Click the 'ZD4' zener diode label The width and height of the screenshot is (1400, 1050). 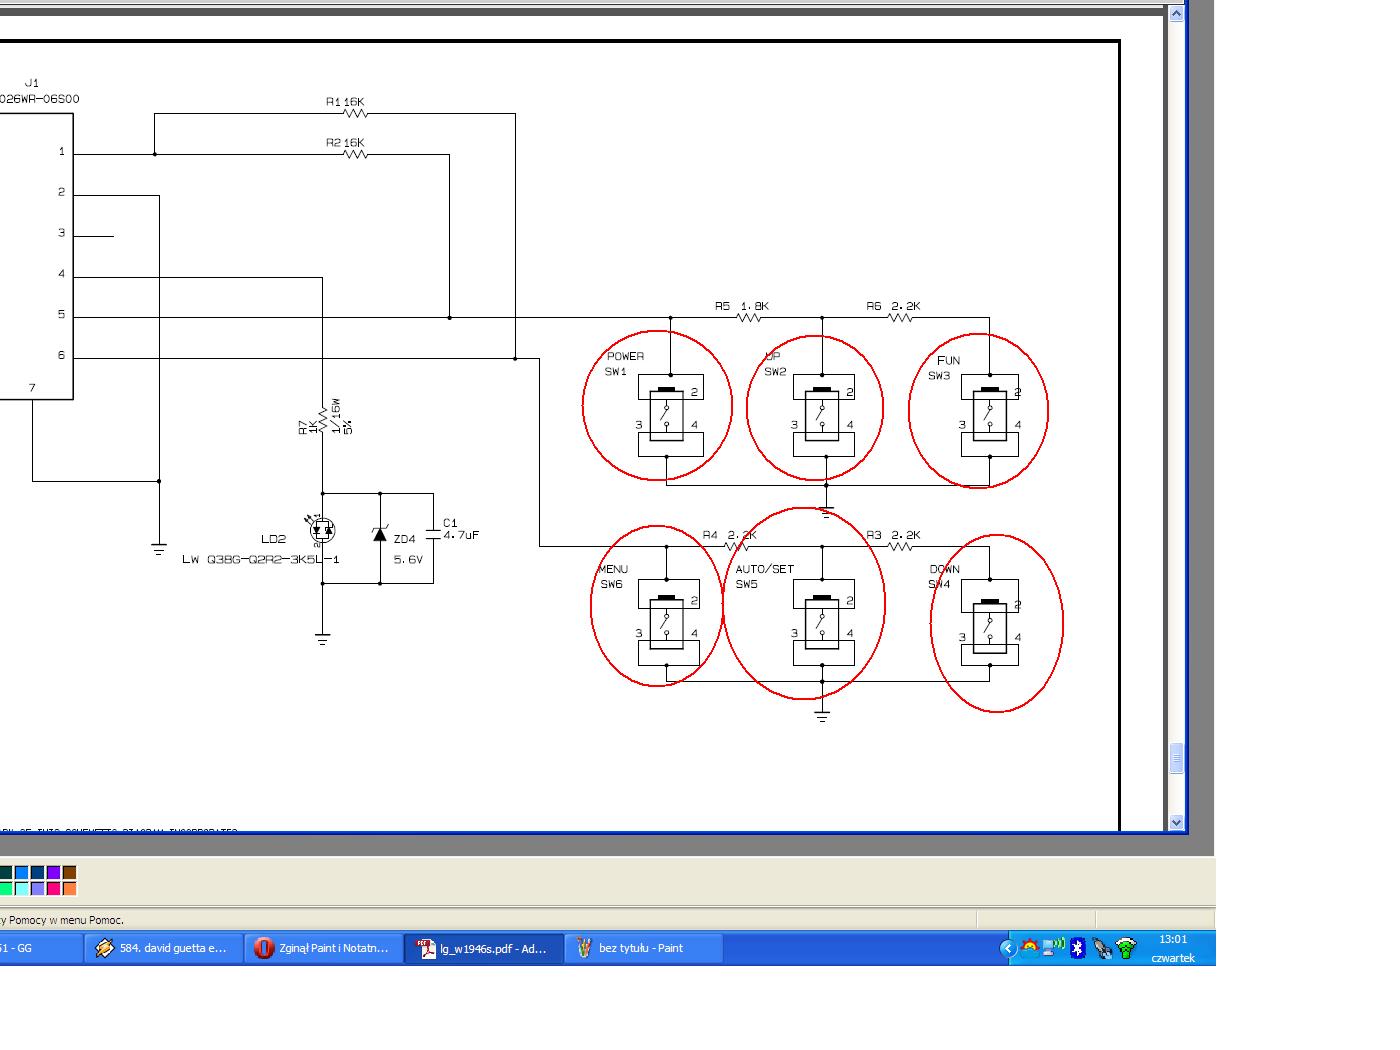coord(404,540)
